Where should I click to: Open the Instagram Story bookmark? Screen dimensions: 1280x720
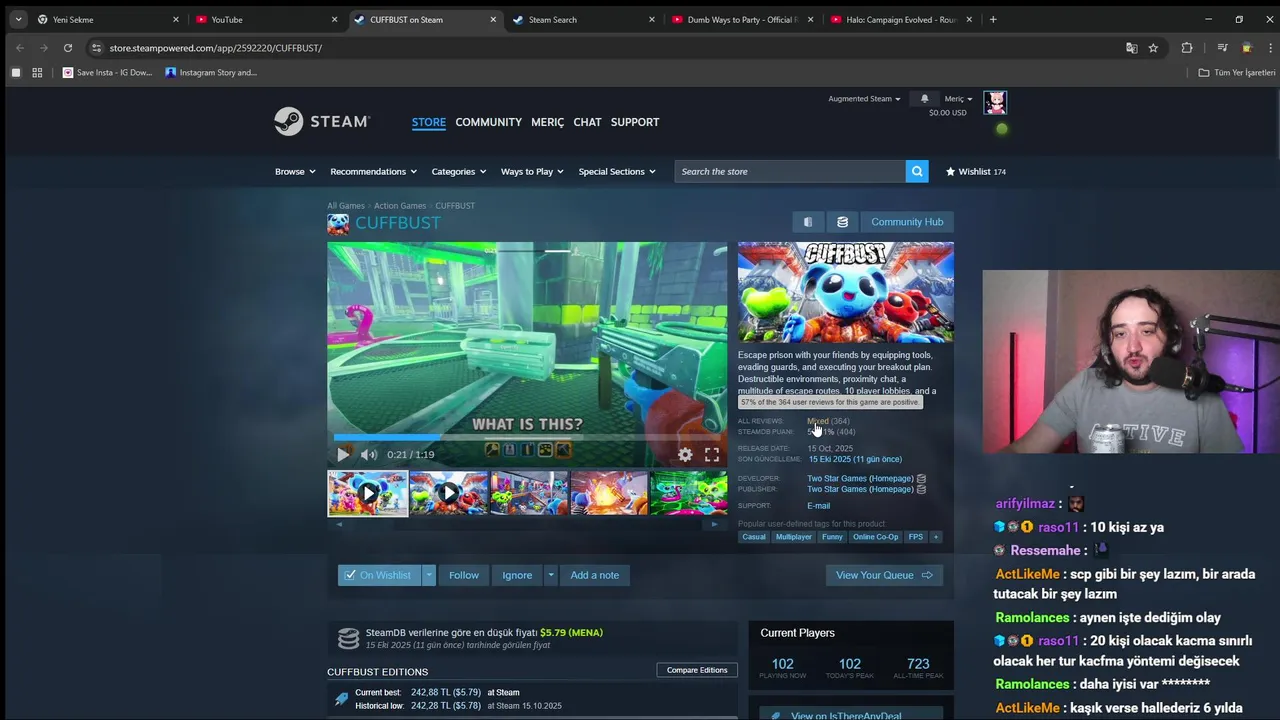tap(212, 72)
